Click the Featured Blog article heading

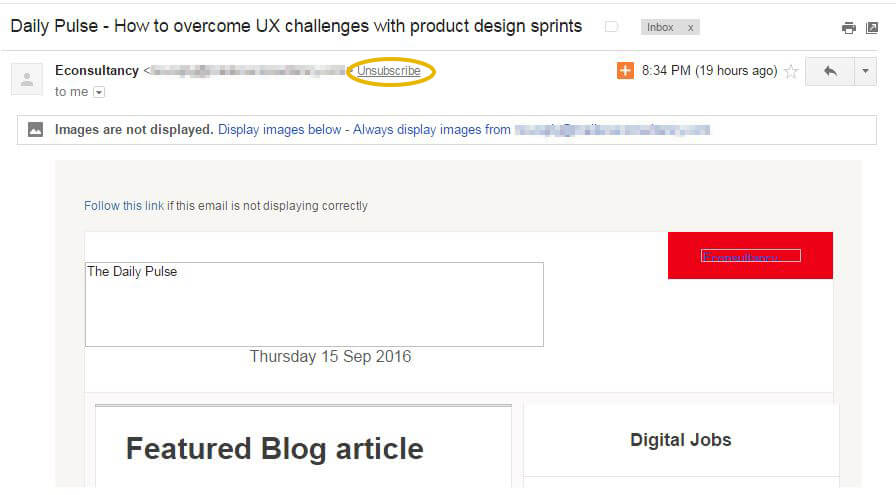pos(274,449)
